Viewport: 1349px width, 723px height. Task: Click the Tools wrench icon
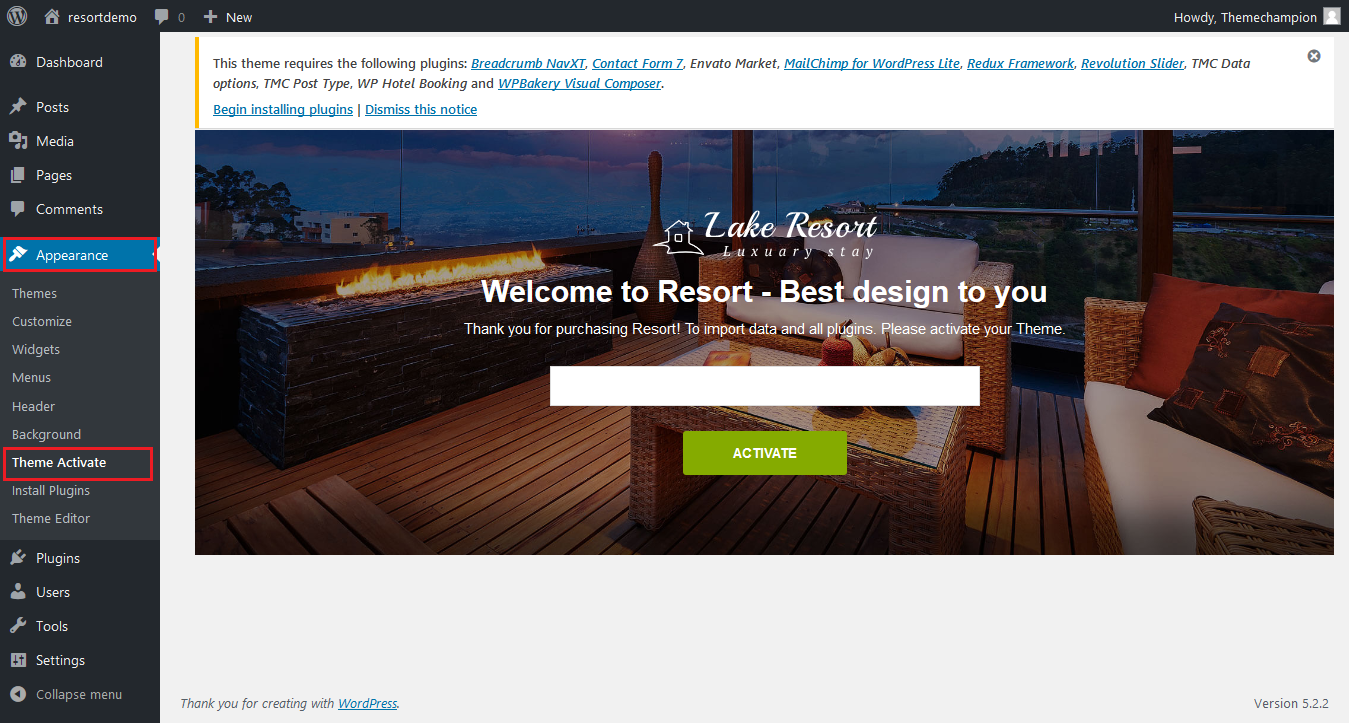coord(18,626)
